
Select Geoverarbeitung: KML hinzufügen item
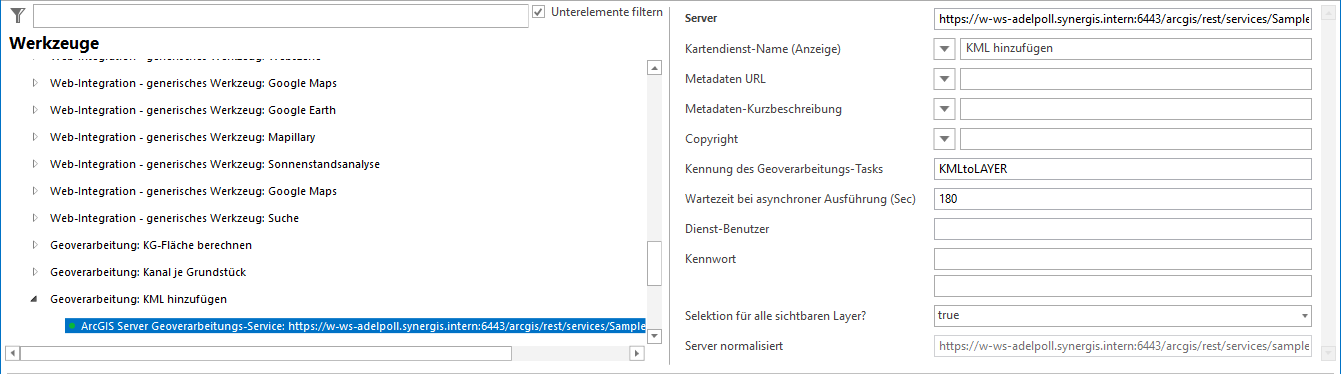[138, 299]
